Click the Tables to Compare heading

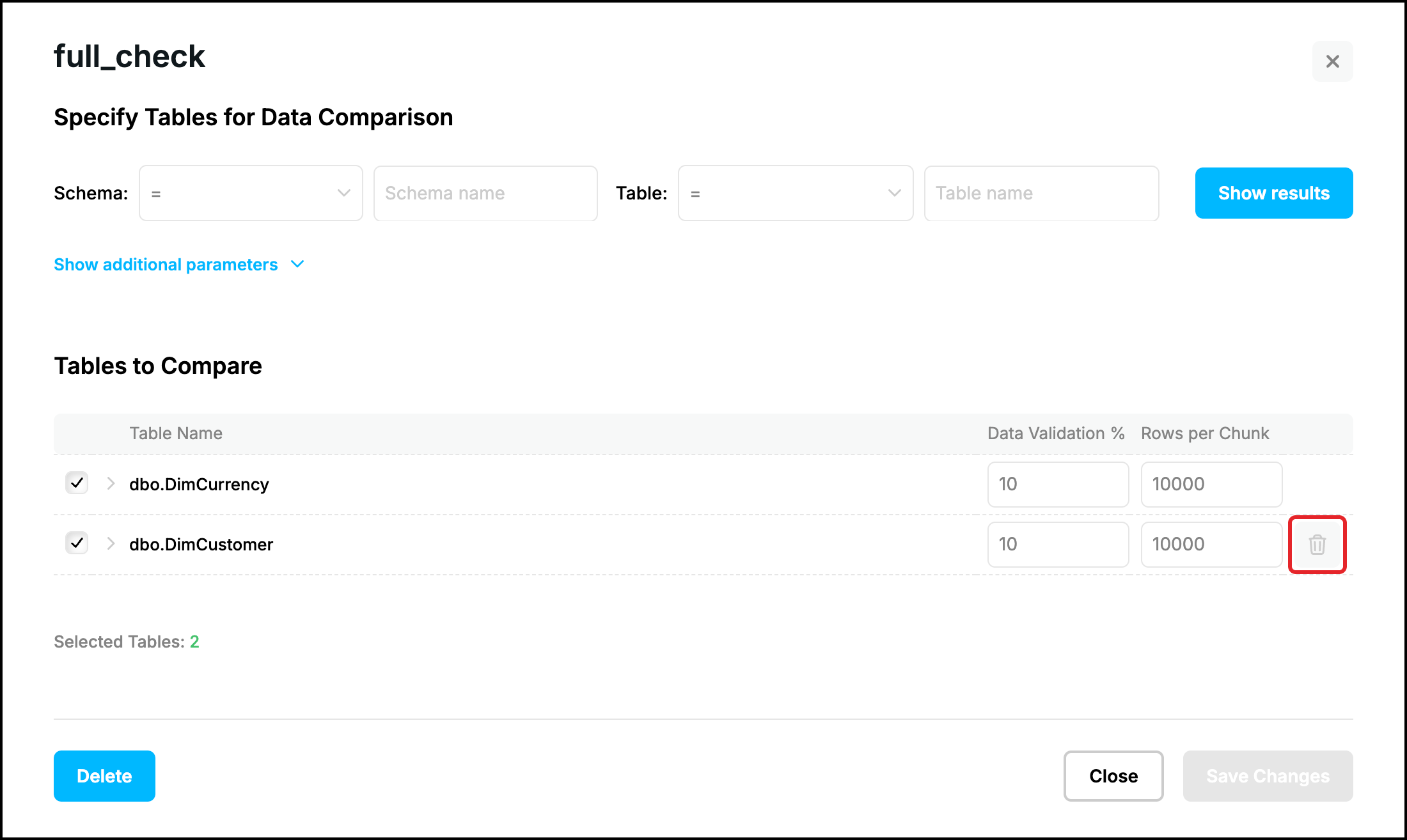tap(158, 366)
